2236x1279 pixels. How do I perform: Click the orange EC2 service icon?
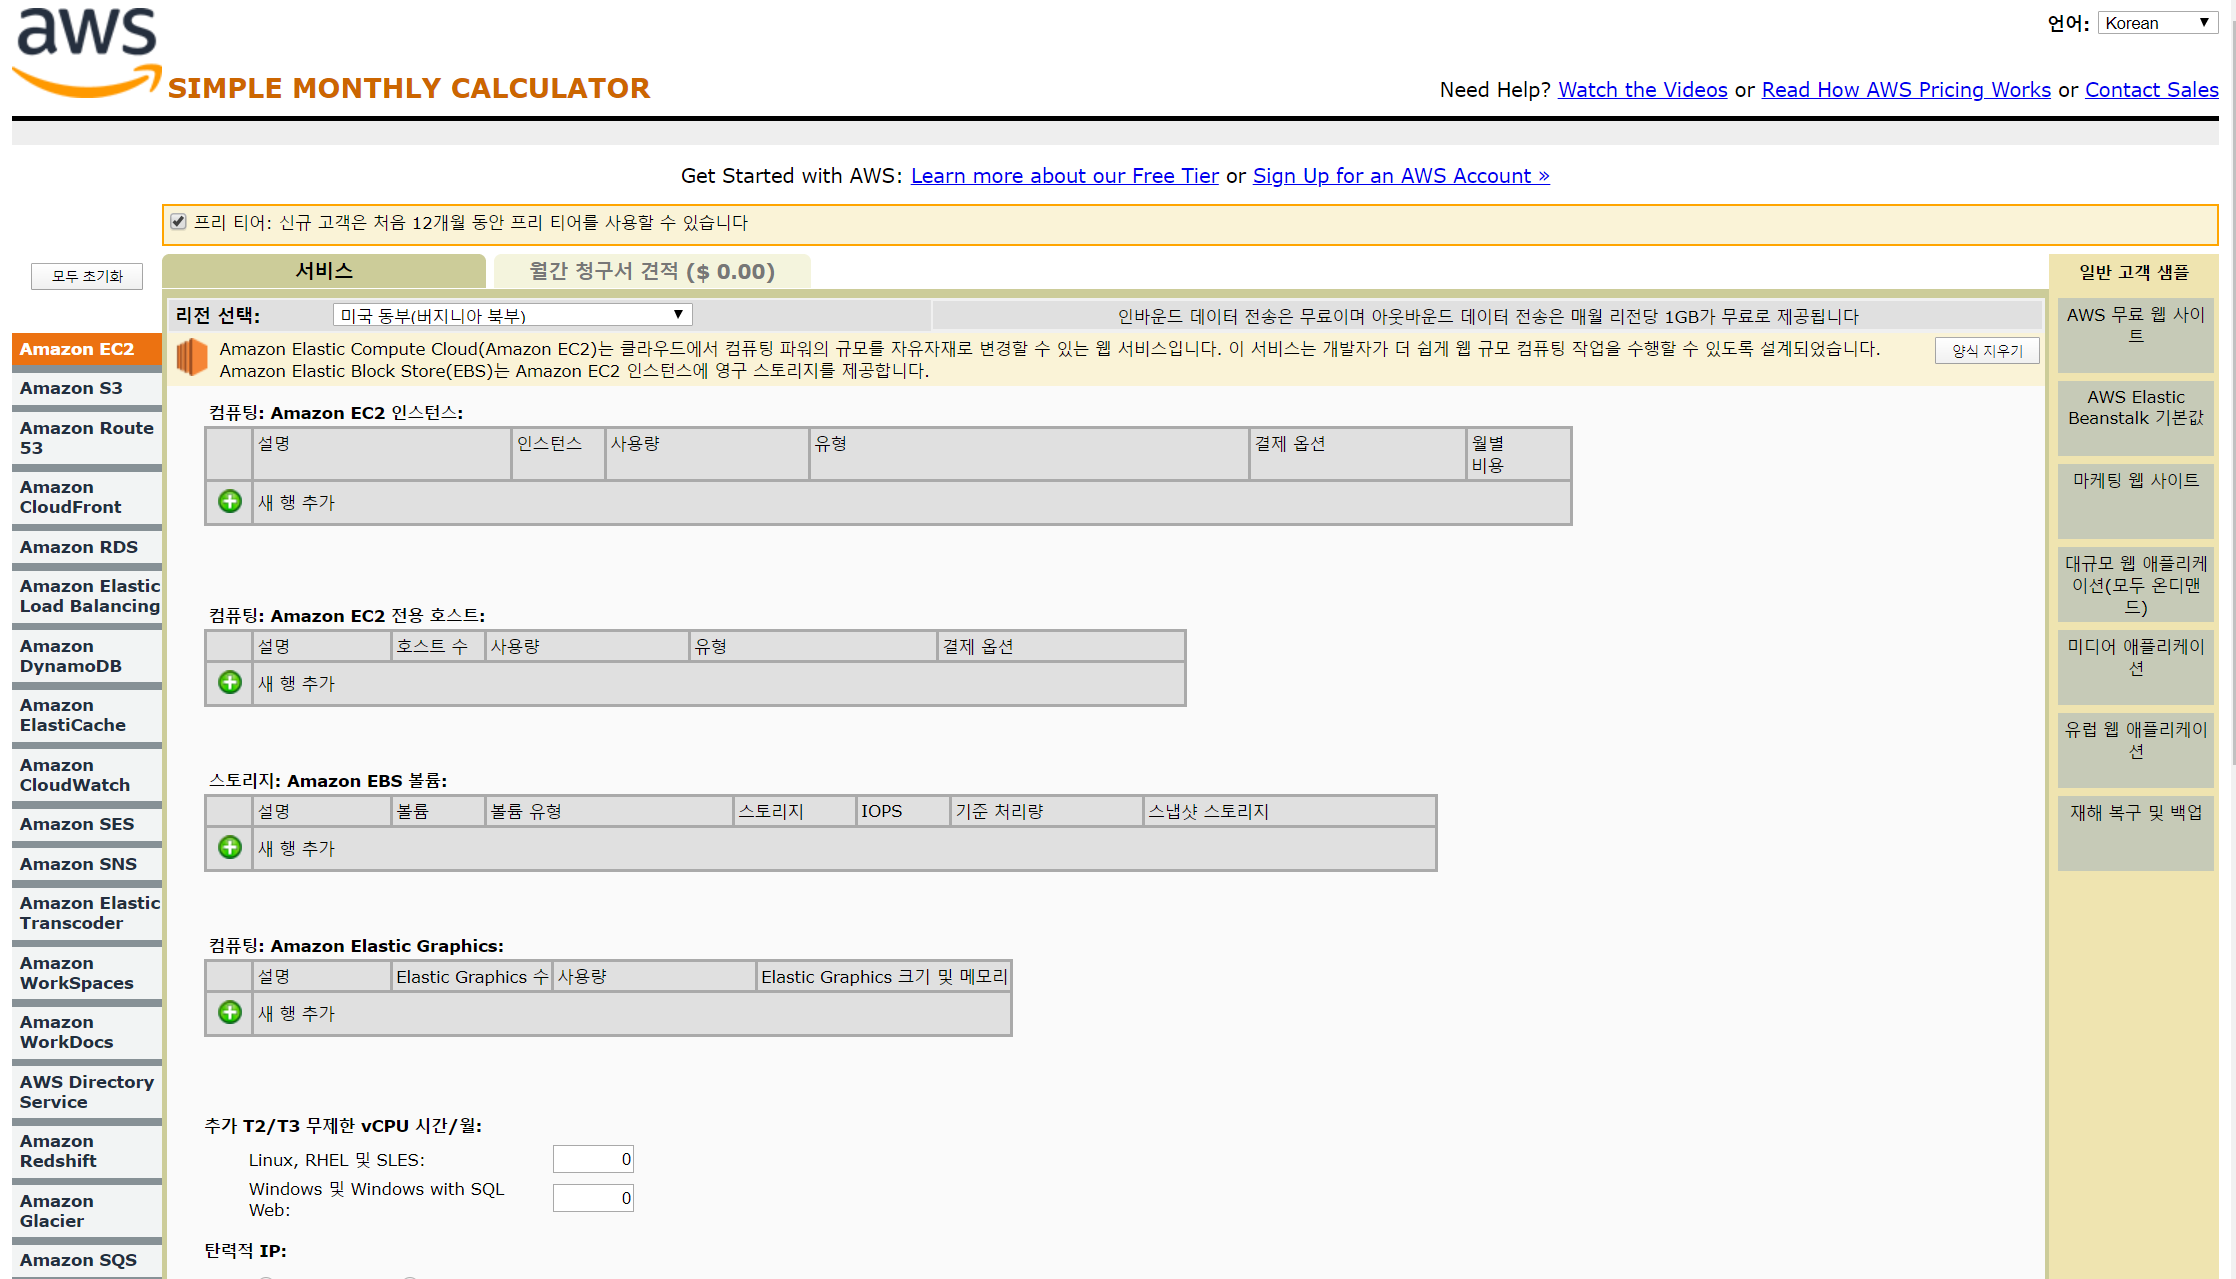click(191, 358)
